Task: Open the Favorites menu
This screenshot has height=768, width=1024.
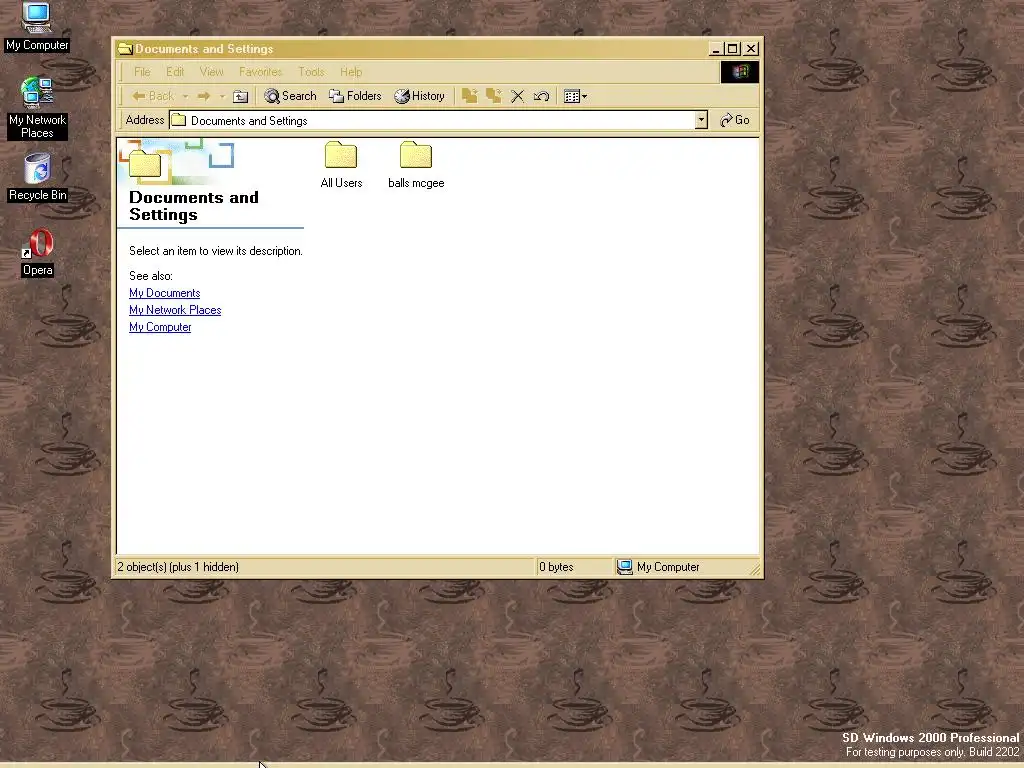Action: 260,72
